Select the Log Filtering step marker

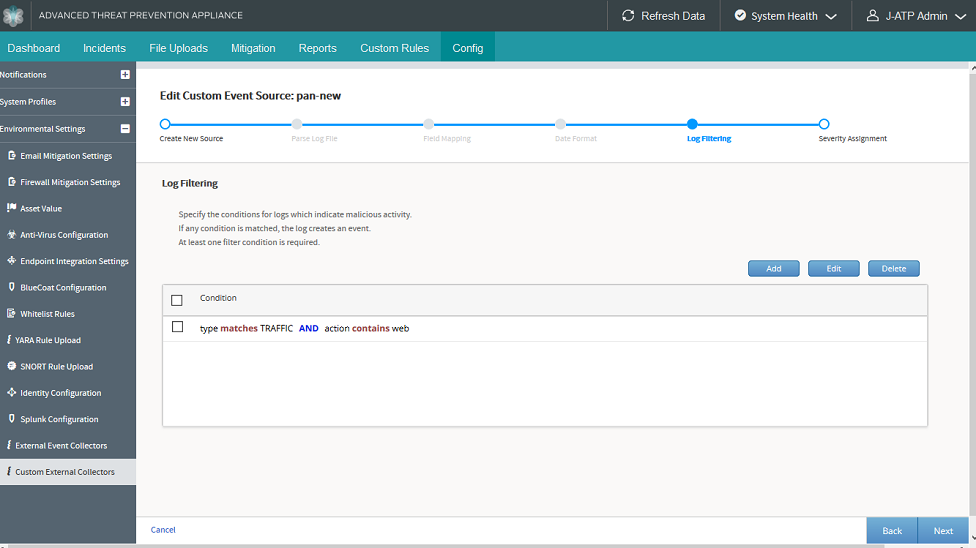pyautogui.click(x=692, y=124)
